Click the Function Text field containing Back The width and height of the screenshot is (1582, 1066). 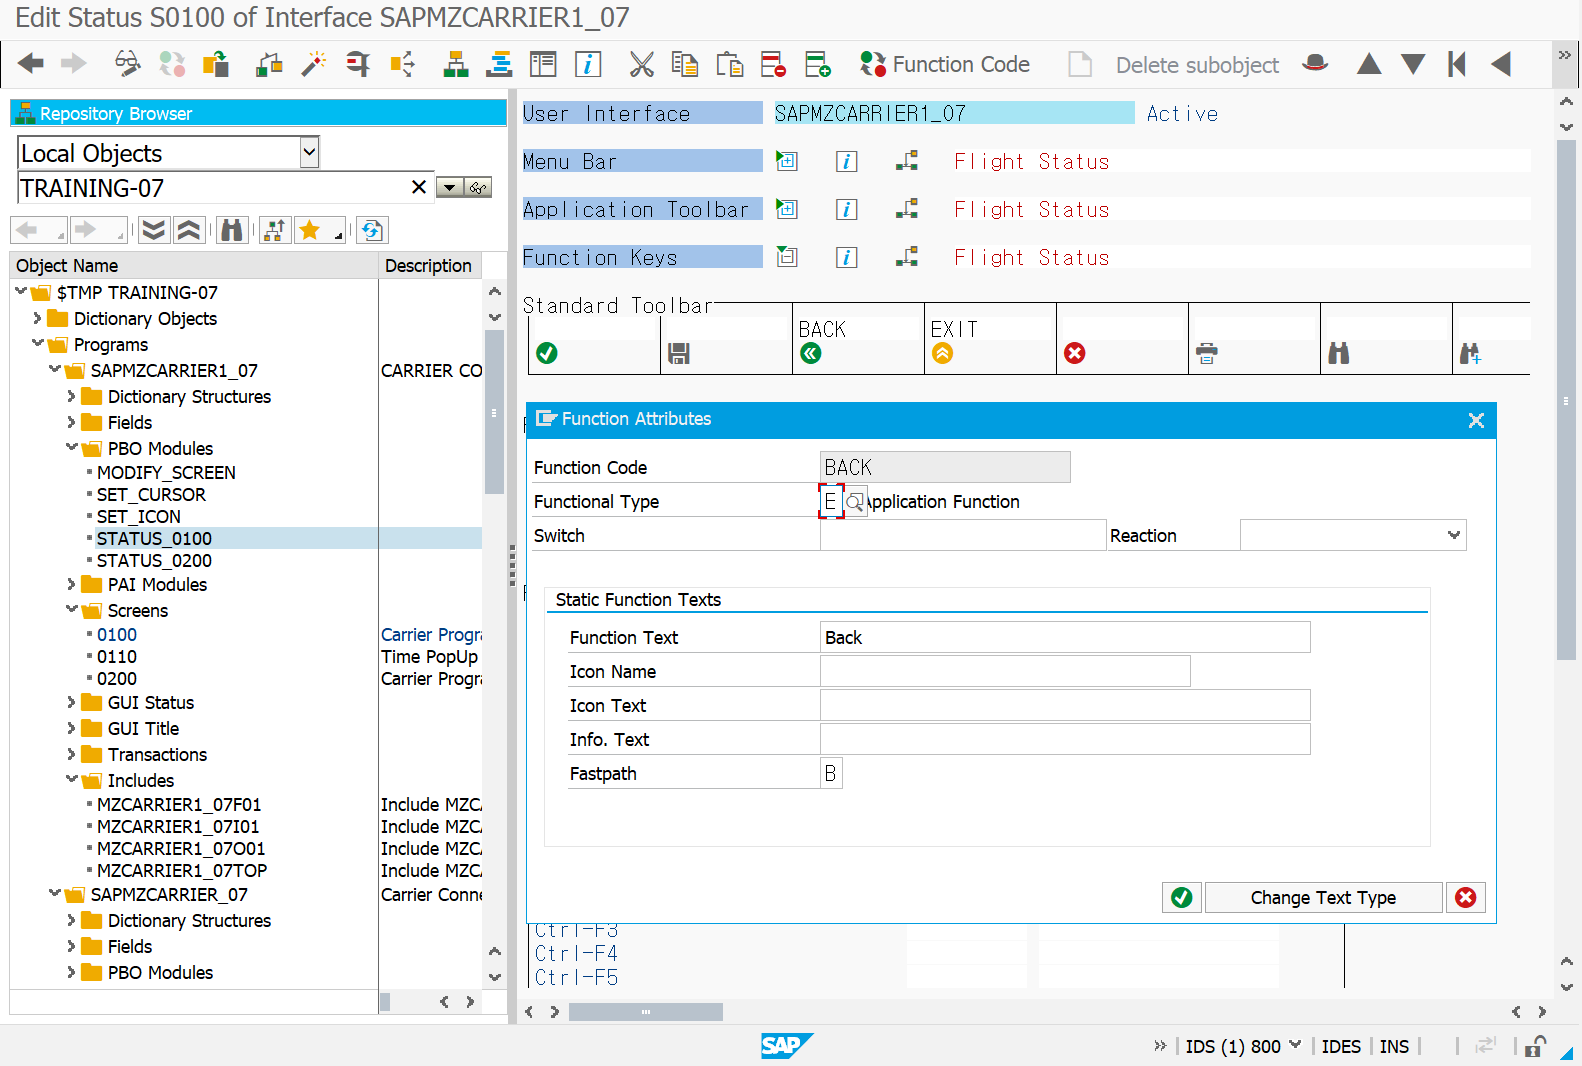click(x=1065, y=637)
